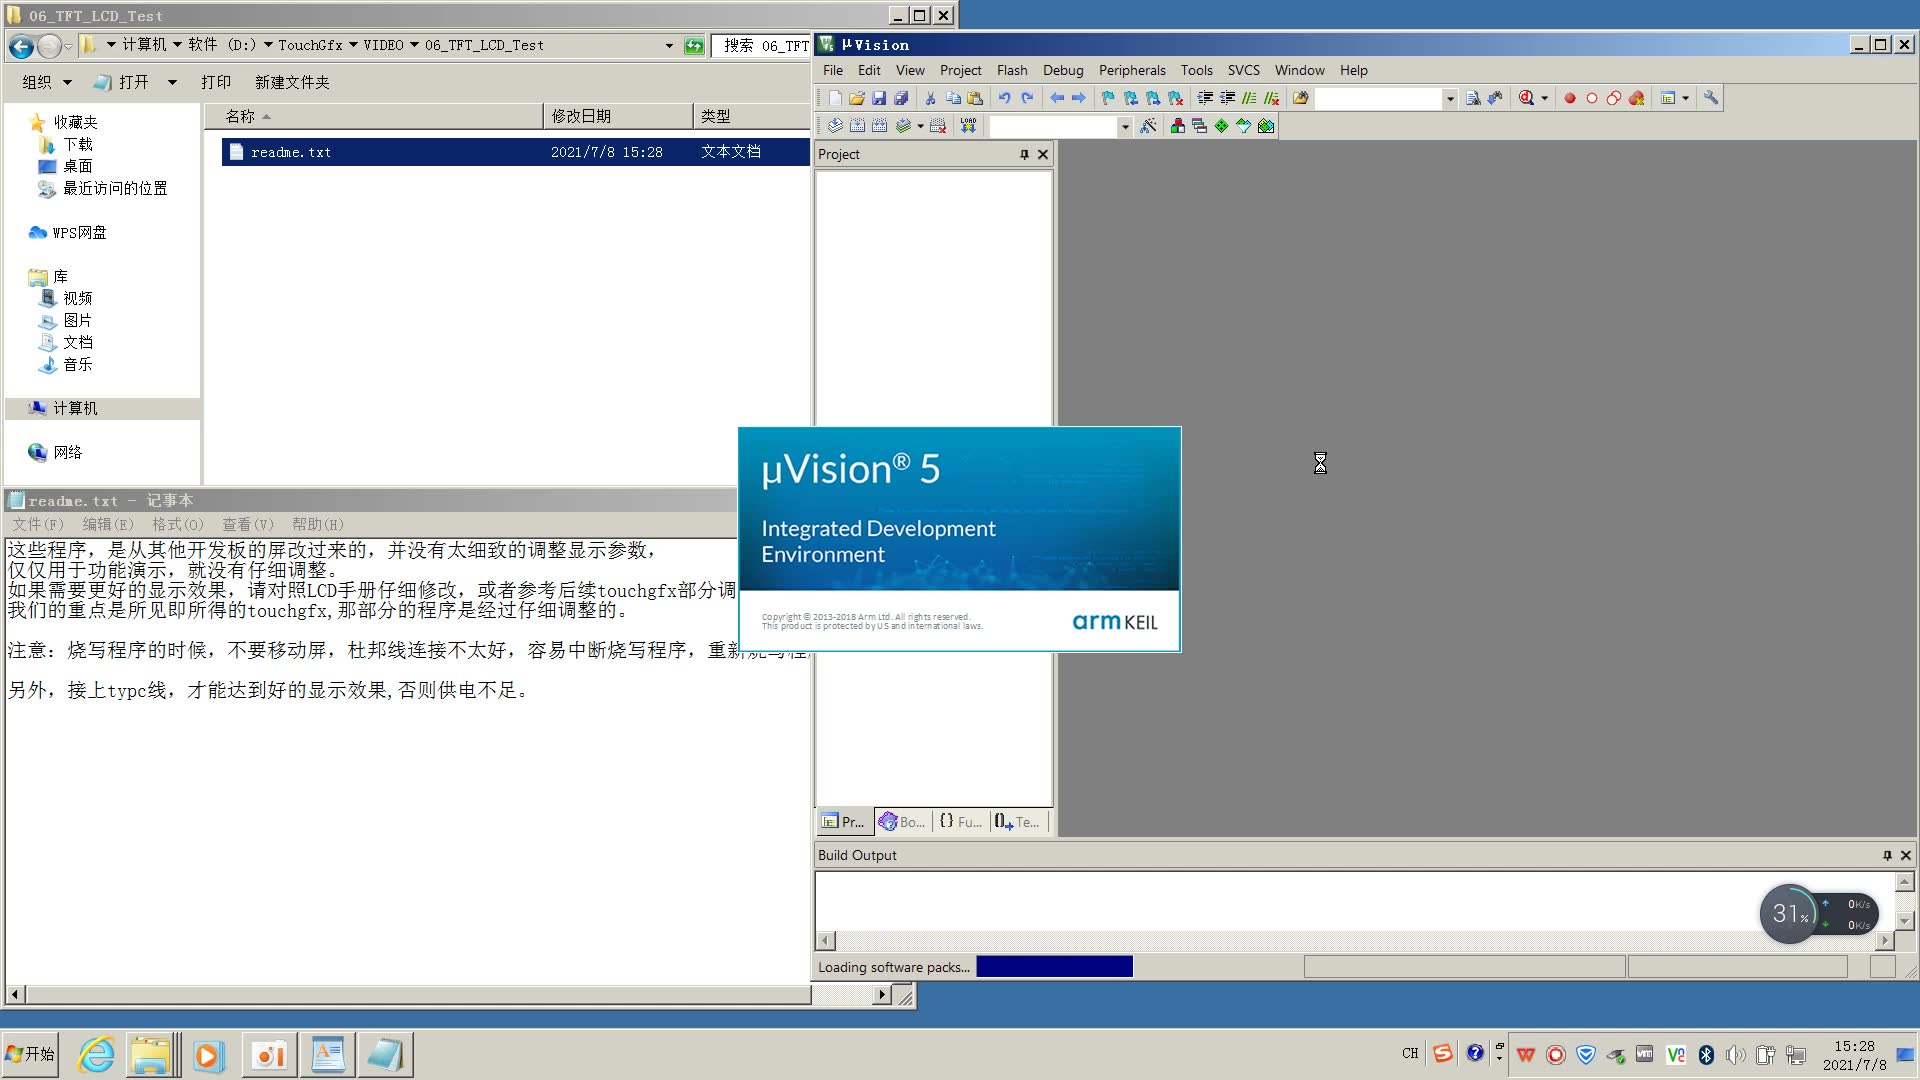The height and width of the screenshot is (1080, 1920).
Task: Click the Save icon in µVision toolbar
Action: tap(879, 98)
